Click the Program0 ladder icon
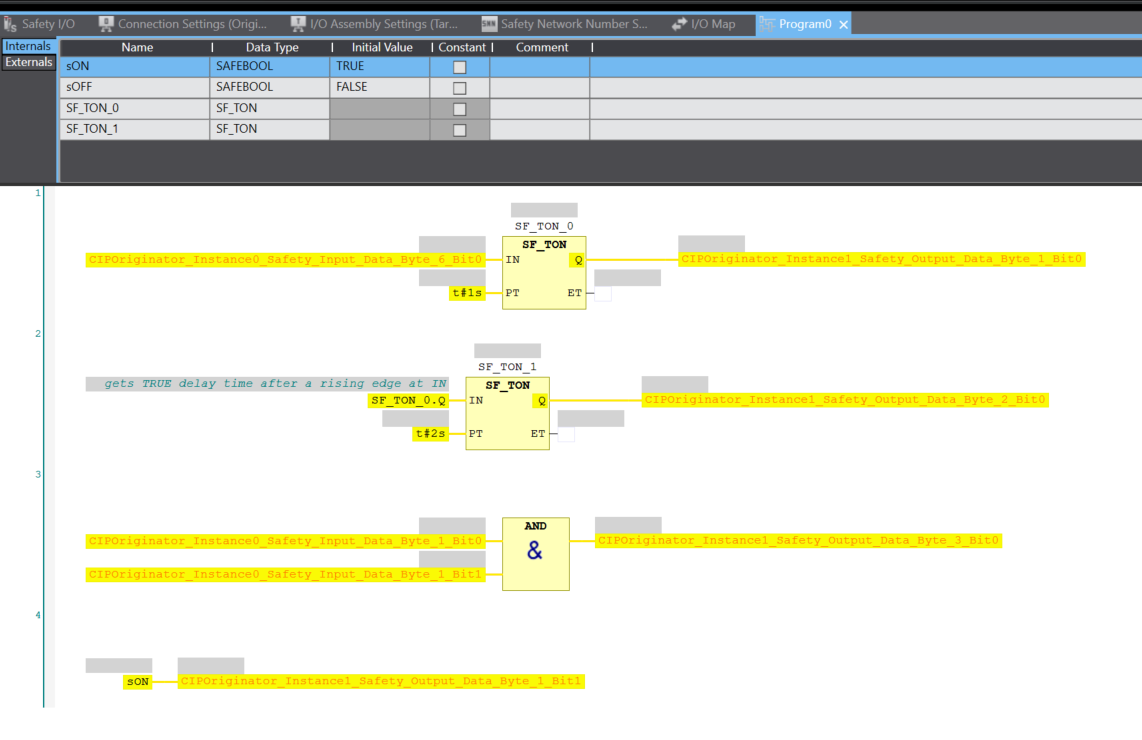 (767, 24)
